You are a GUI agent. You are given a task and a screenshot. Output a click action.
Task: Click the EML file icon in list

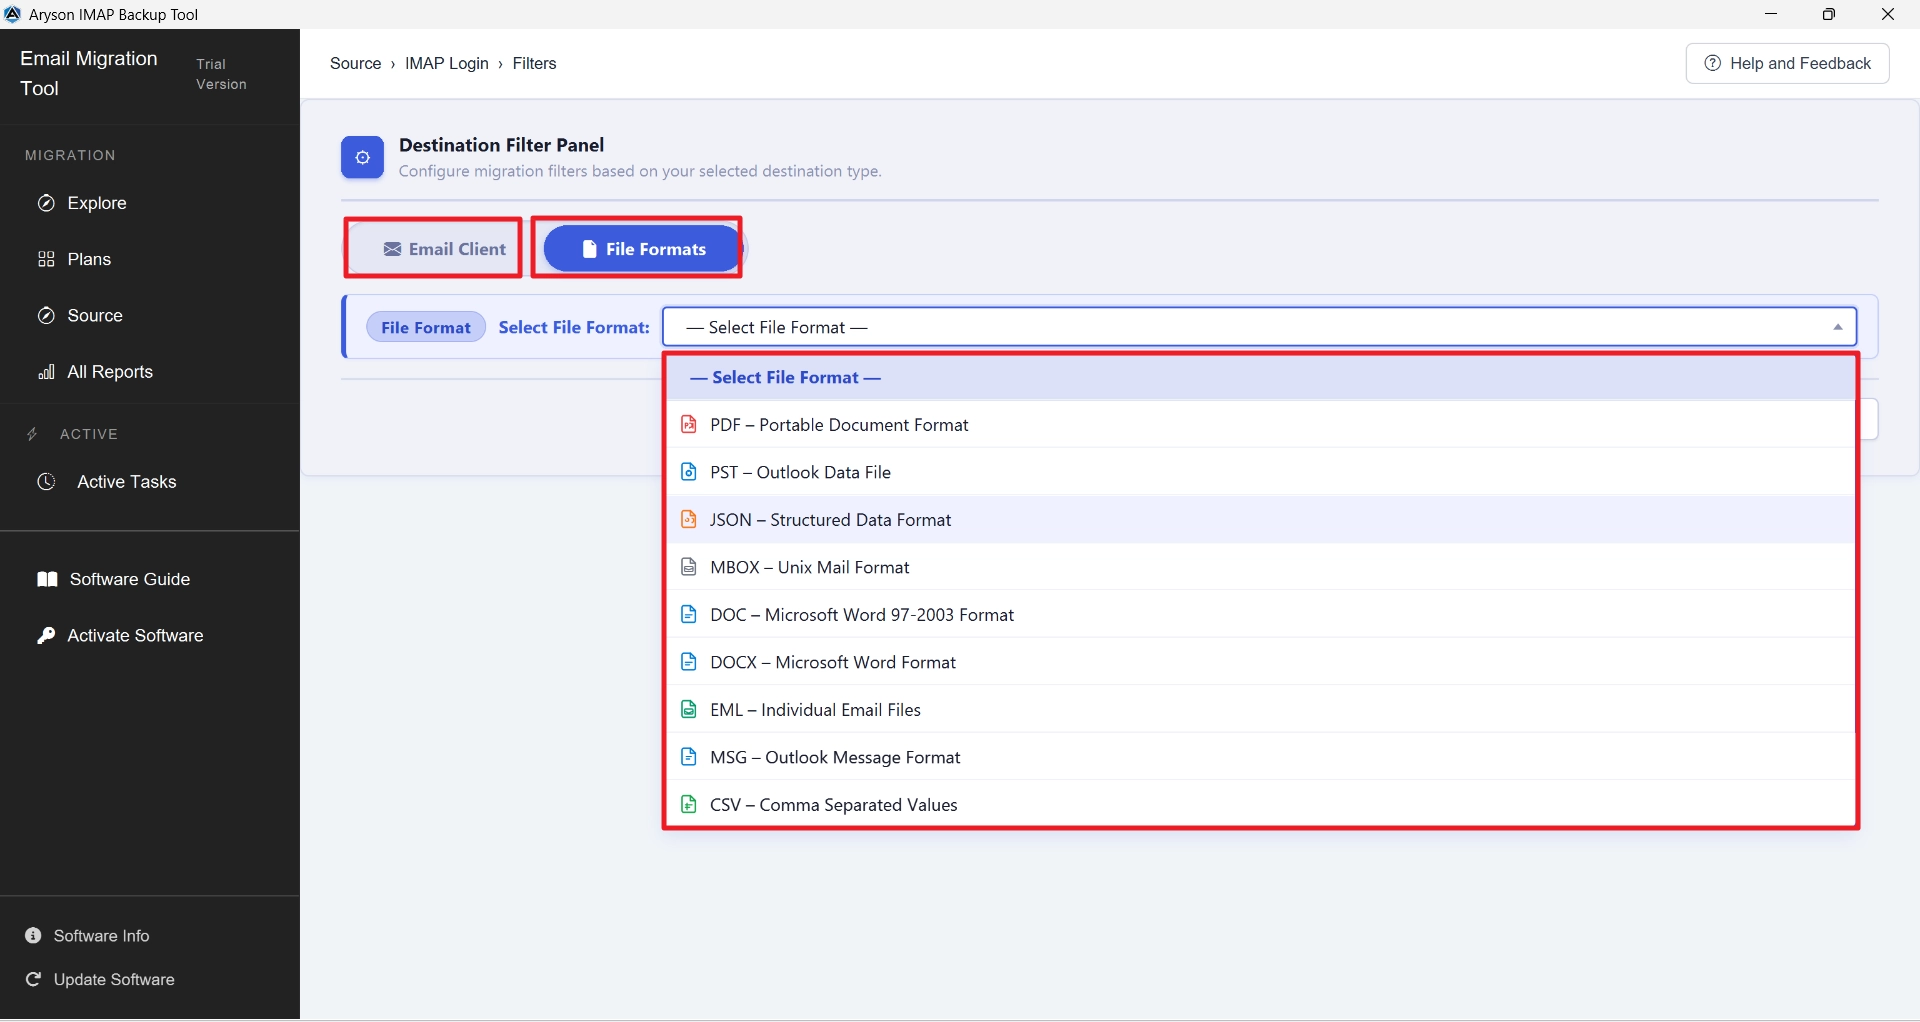[x=688, y=709]
